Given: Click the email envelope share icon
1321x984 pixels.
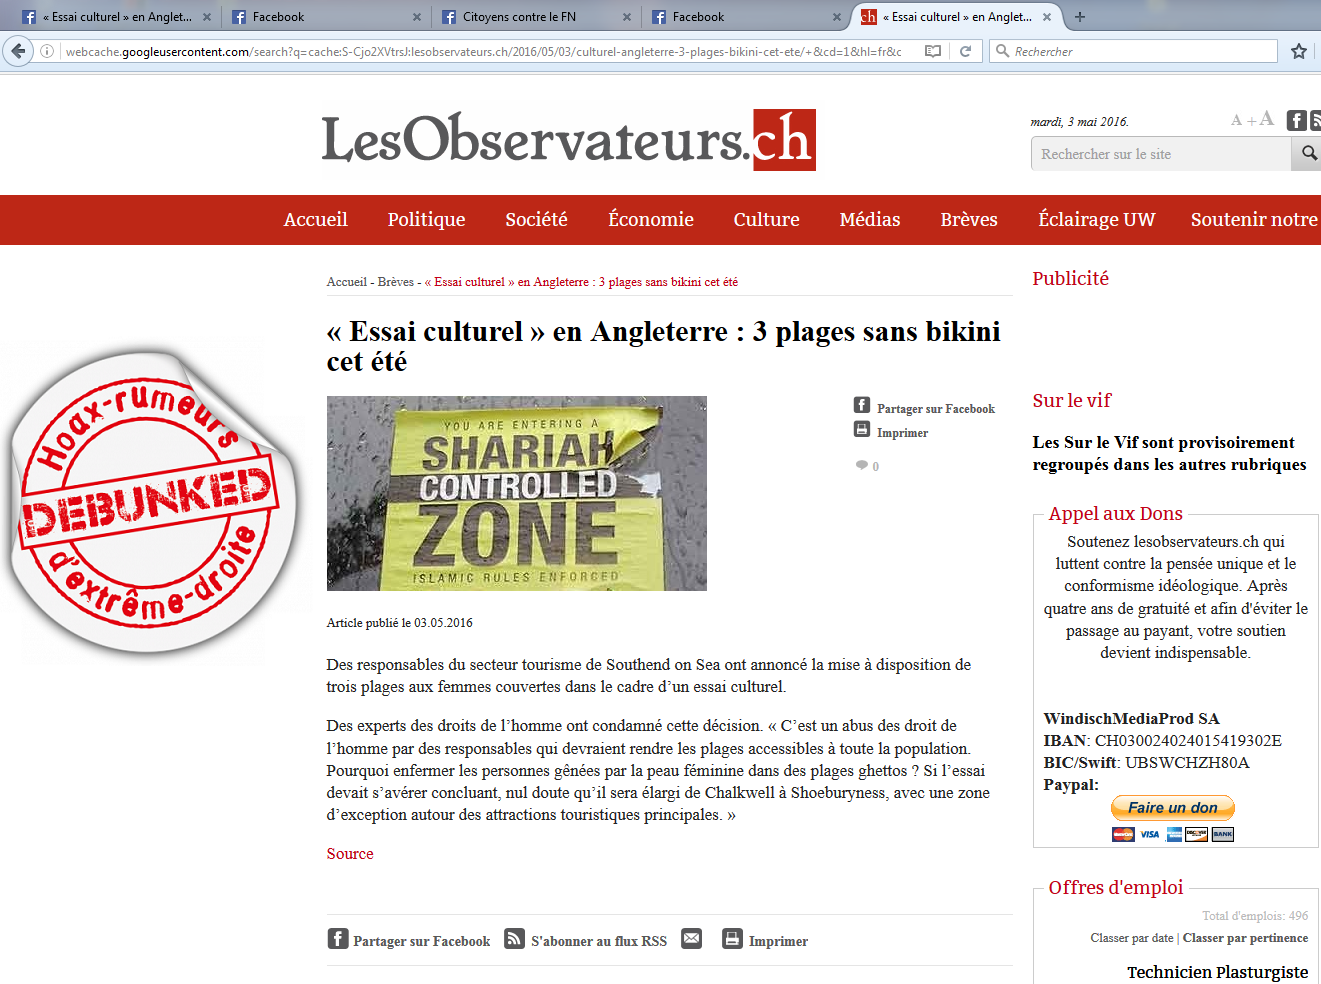Looking at the screenshot, I should tap(691, 938).
